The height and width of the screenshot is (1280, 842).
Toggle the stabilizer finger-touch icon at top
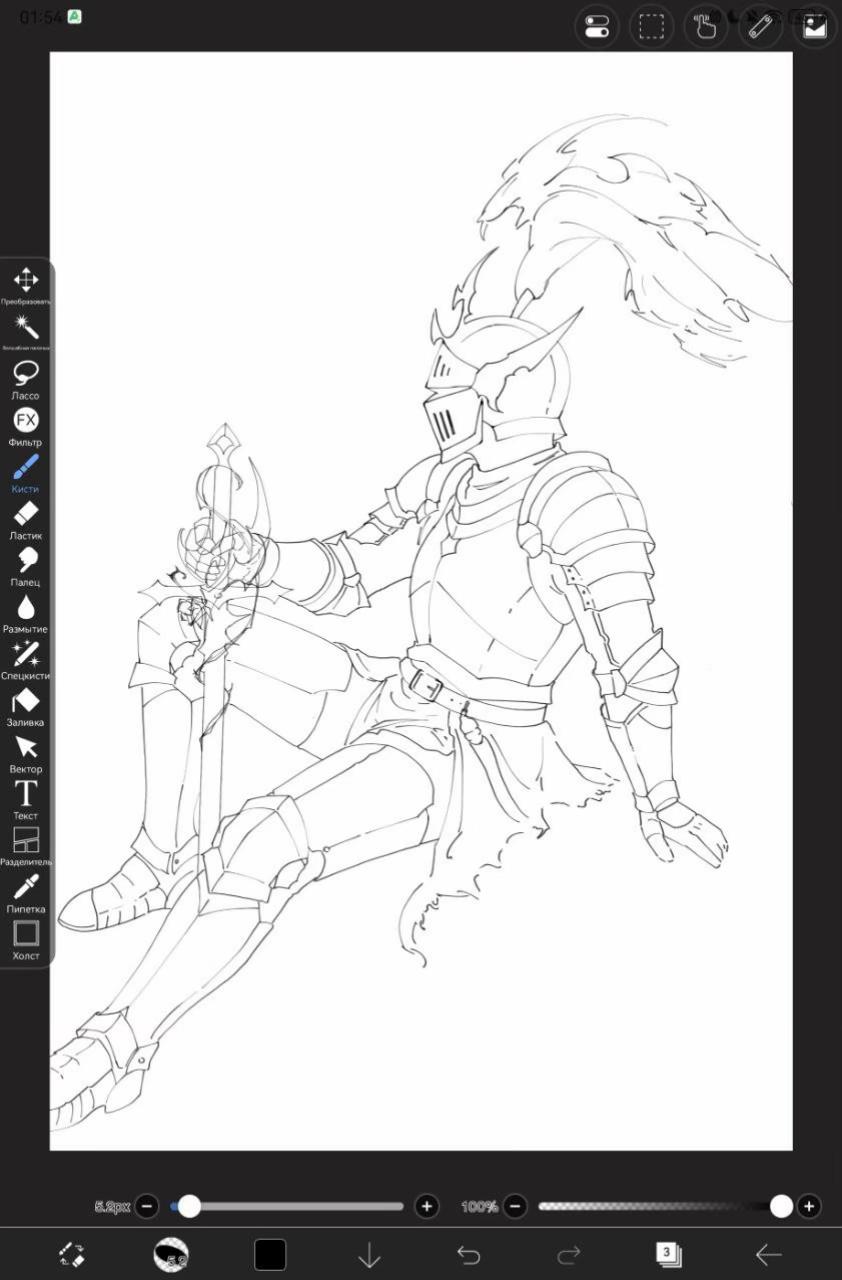(706, 26)
